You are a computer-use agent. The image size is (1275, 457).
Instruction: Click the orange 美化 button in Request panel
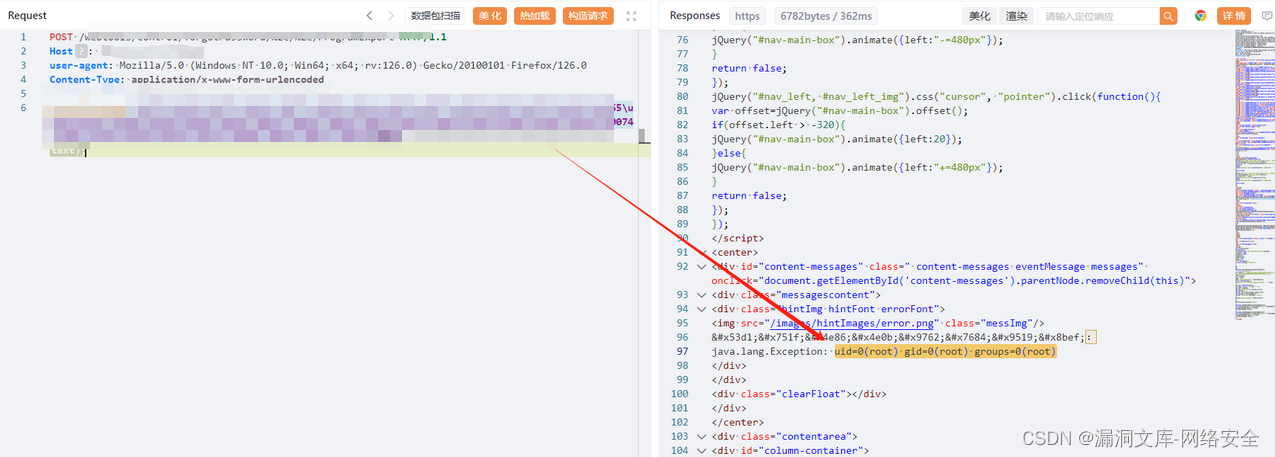490,15
